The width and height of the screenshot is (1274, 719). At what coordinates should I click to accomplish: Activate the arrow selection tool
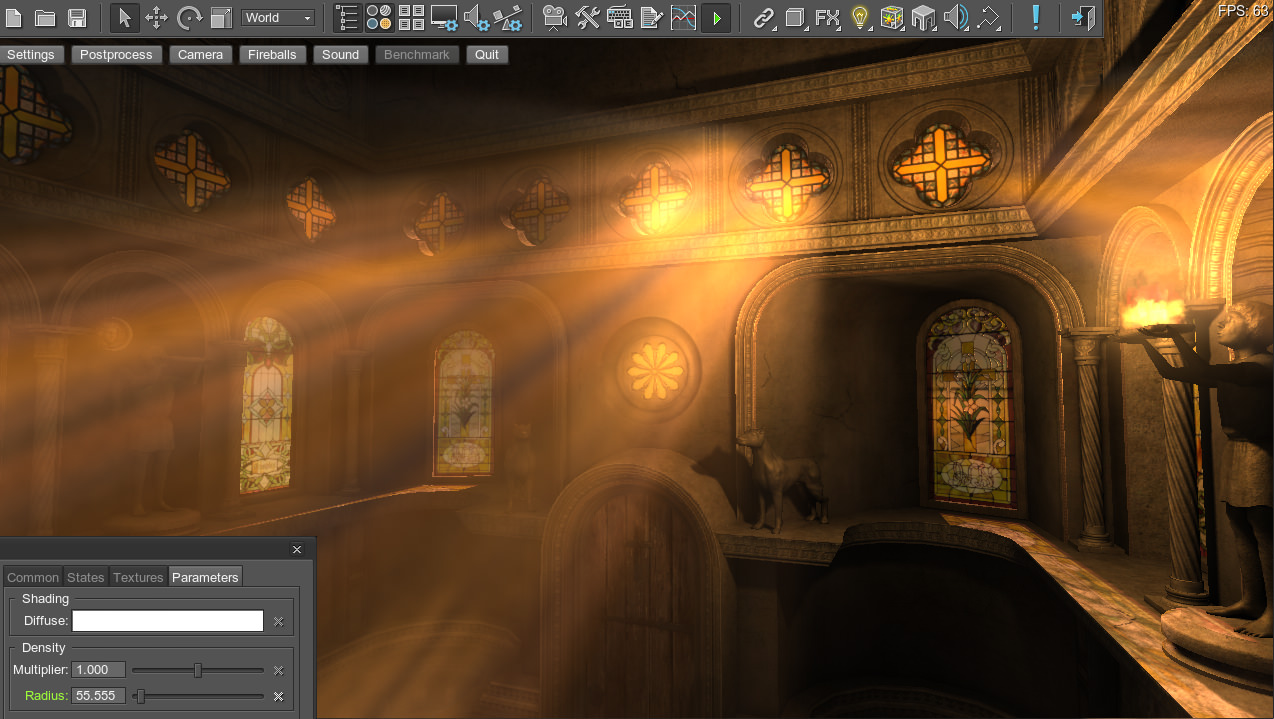pos(124,18)
